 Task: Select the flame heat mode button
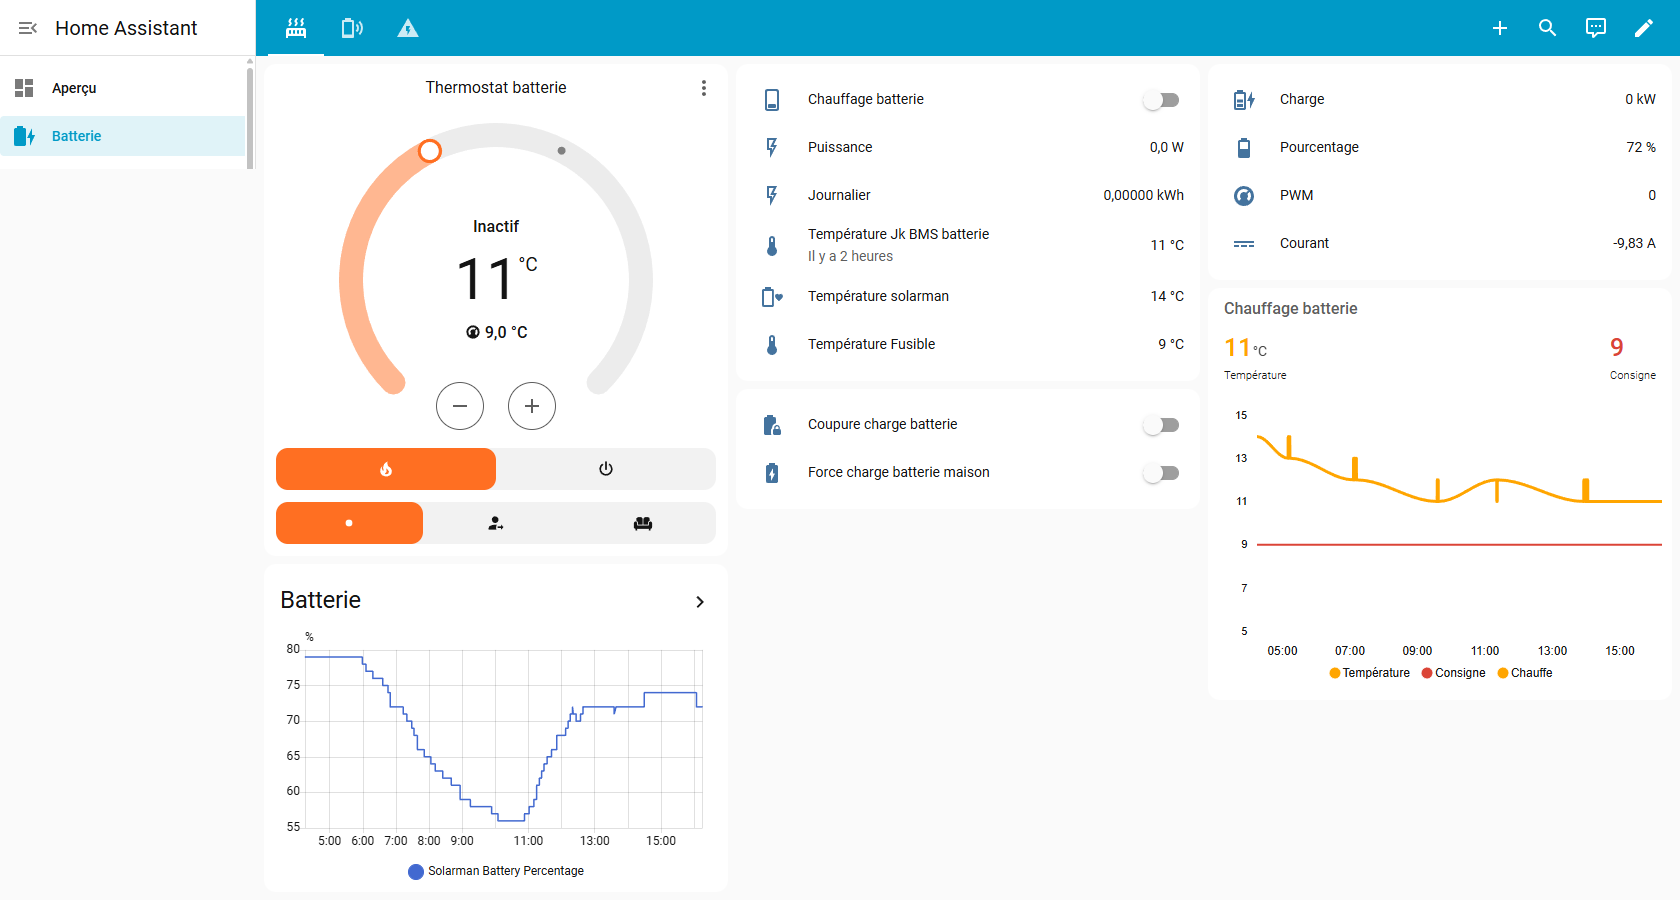[x=386, y=469]
